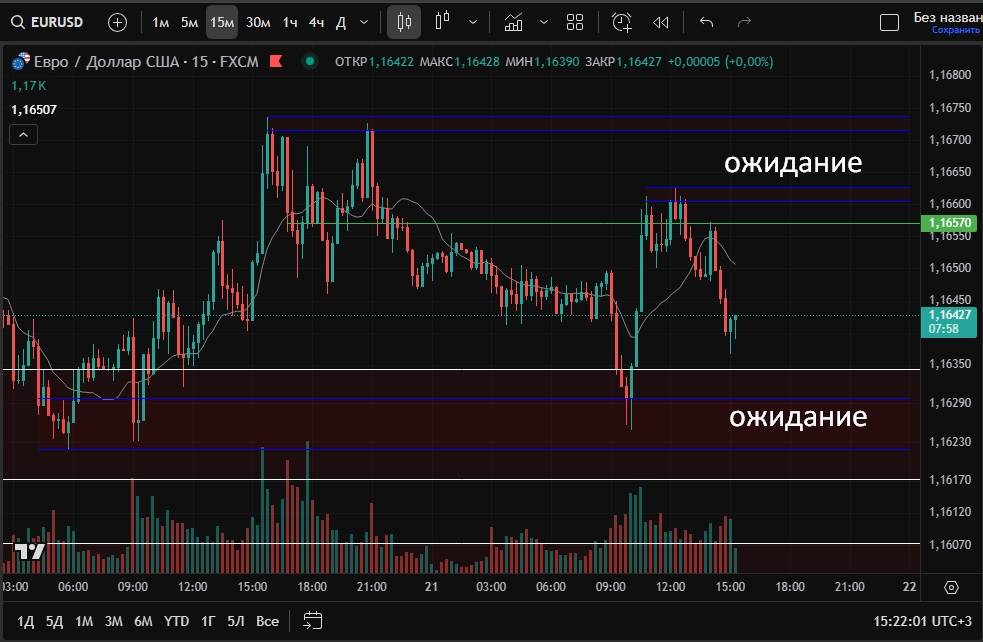Screen dimensions: 983x642
Task: Start bar replay with the rewind icon
Action: (660, 22)
